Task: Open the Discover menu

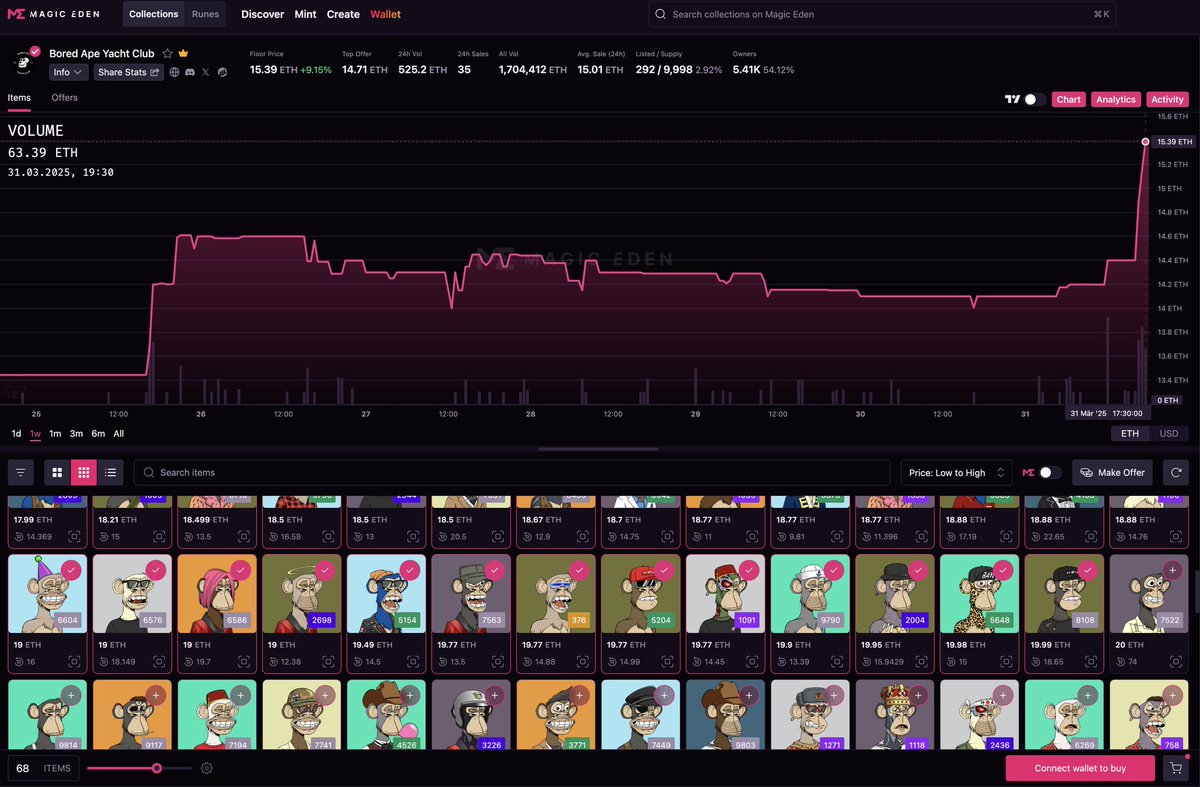Action: click(x=263, y=14)
